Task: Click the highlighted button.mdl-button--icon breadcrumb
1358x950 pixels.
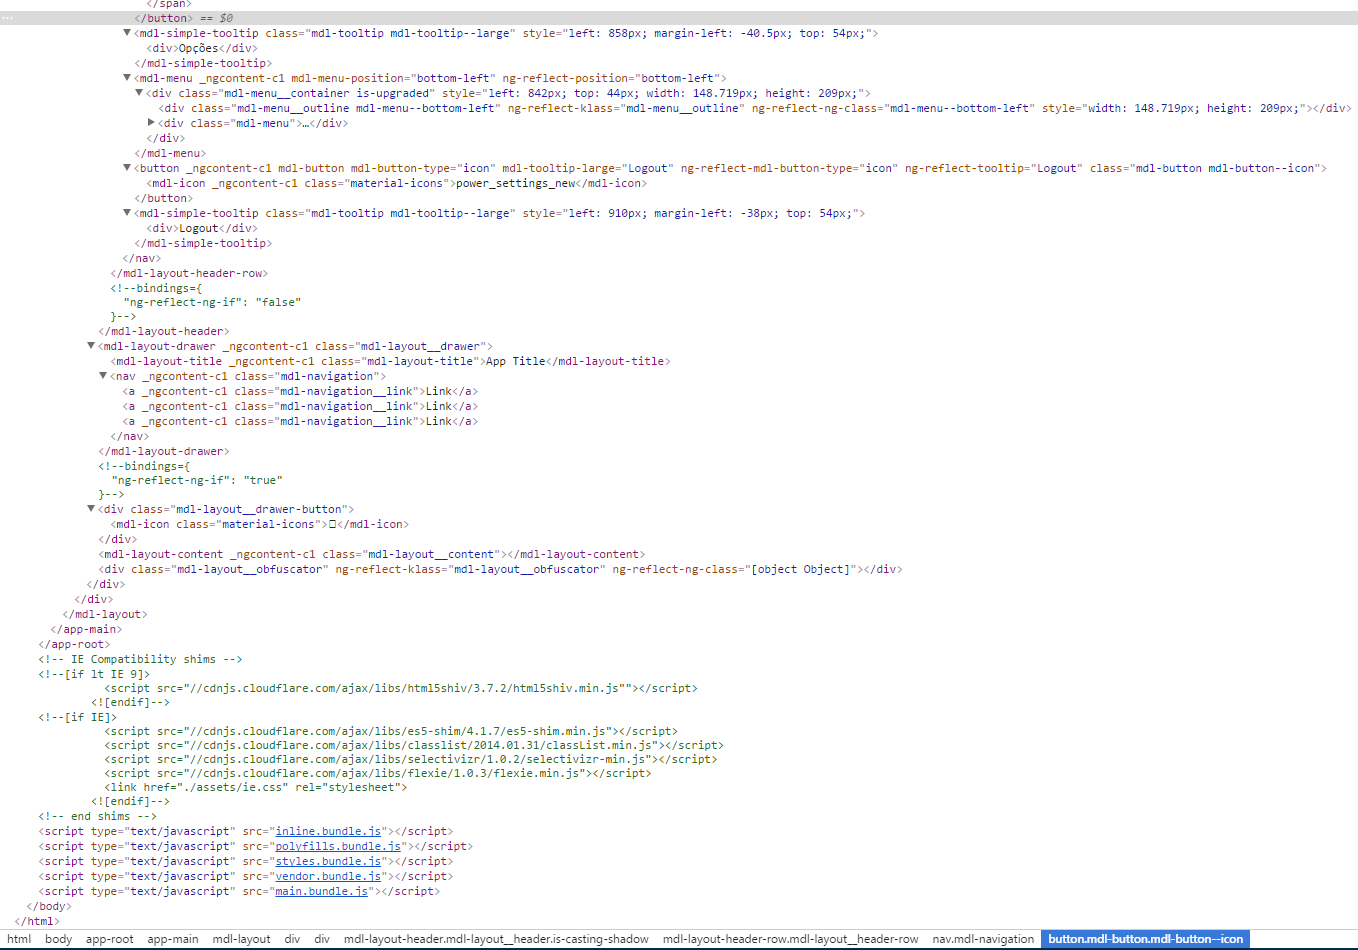Action: pyautogui.click(x=1145, y=939)
